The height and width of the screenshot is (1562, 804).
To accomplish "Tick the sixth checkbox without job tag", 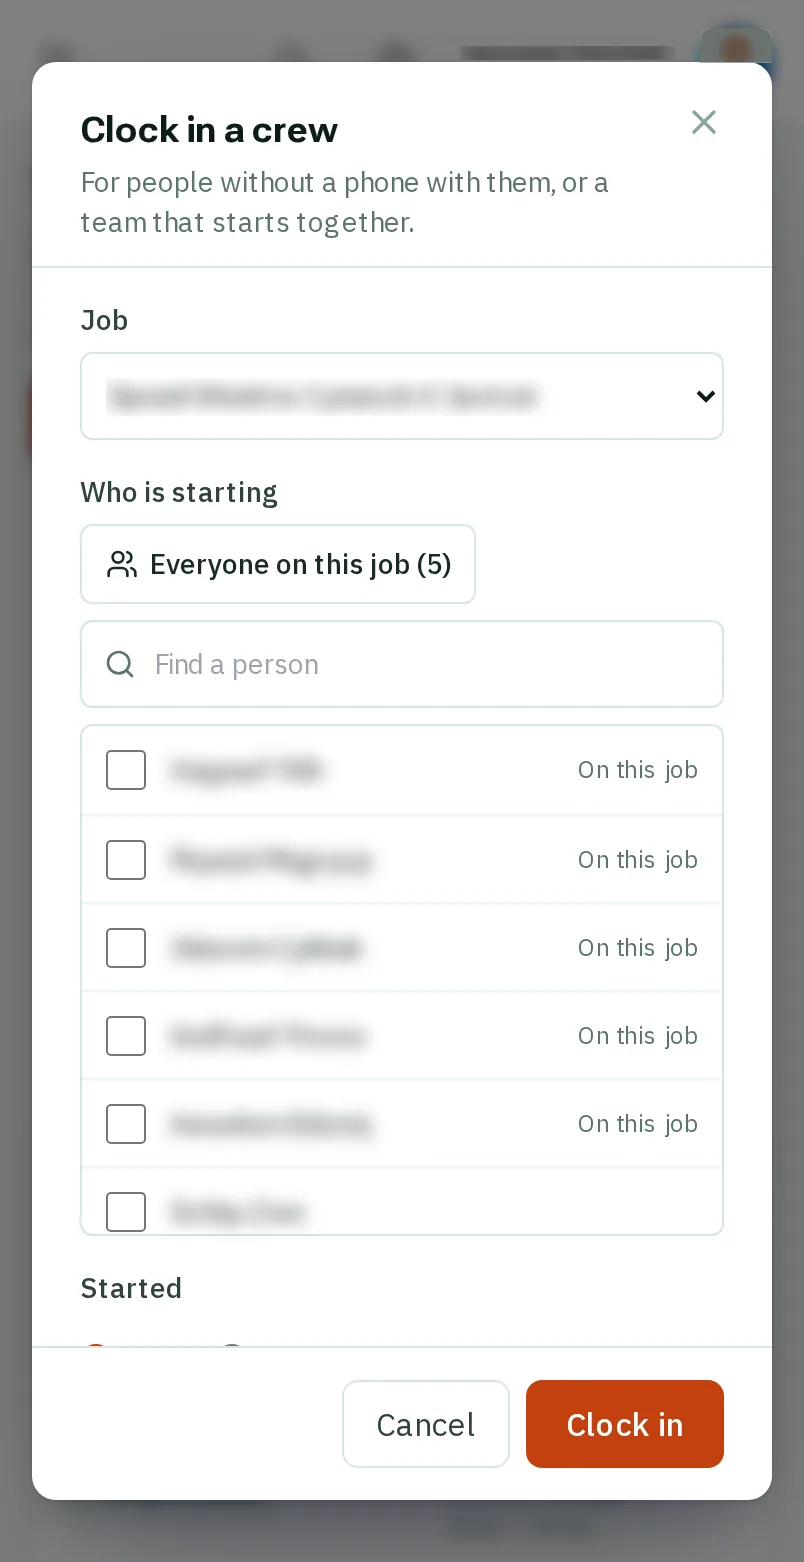I will (126, 1212).
